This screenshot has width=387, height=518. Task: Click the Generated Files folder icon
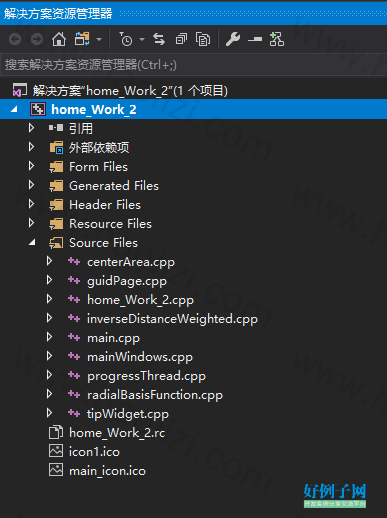(x=56, y=186)
